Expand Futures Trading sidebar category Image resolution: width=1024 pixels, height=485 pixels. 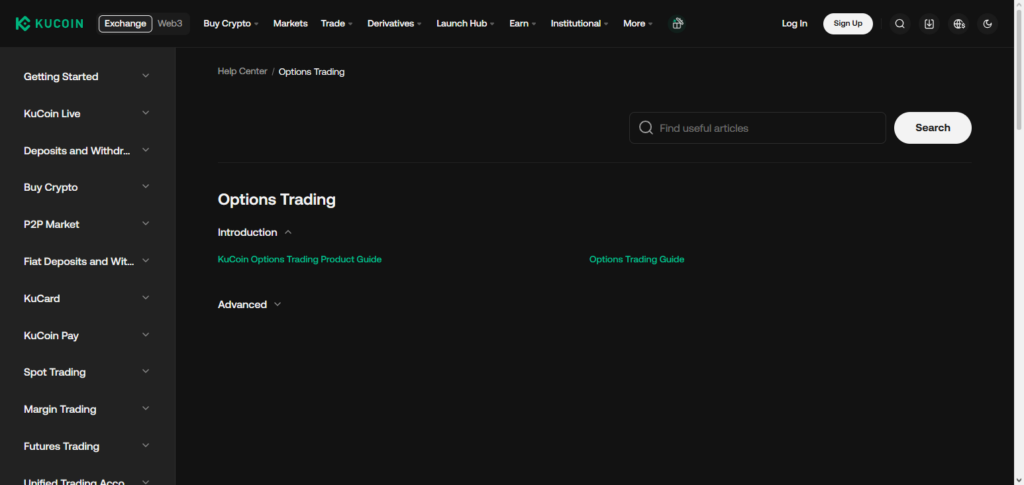88,446
